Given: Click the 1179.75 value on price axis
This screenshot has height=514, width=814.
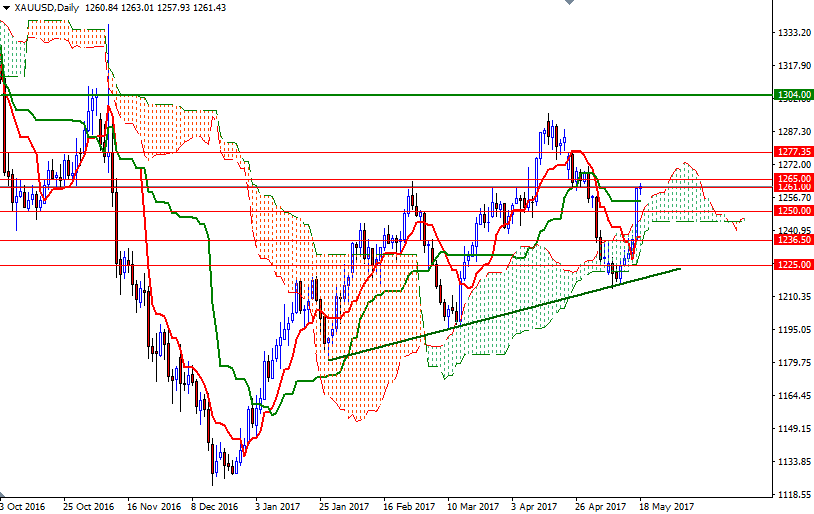Looking at the screenshot, I should pos(794,363).
